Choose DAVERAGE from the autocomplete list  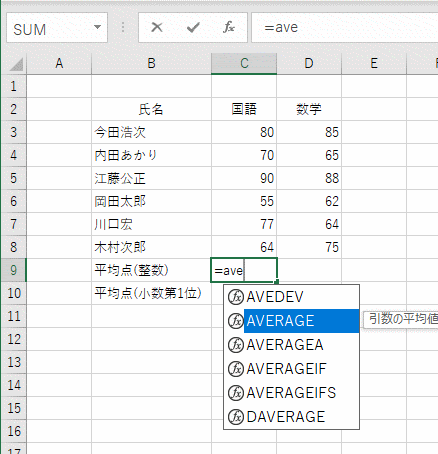[x=291, y=417]
